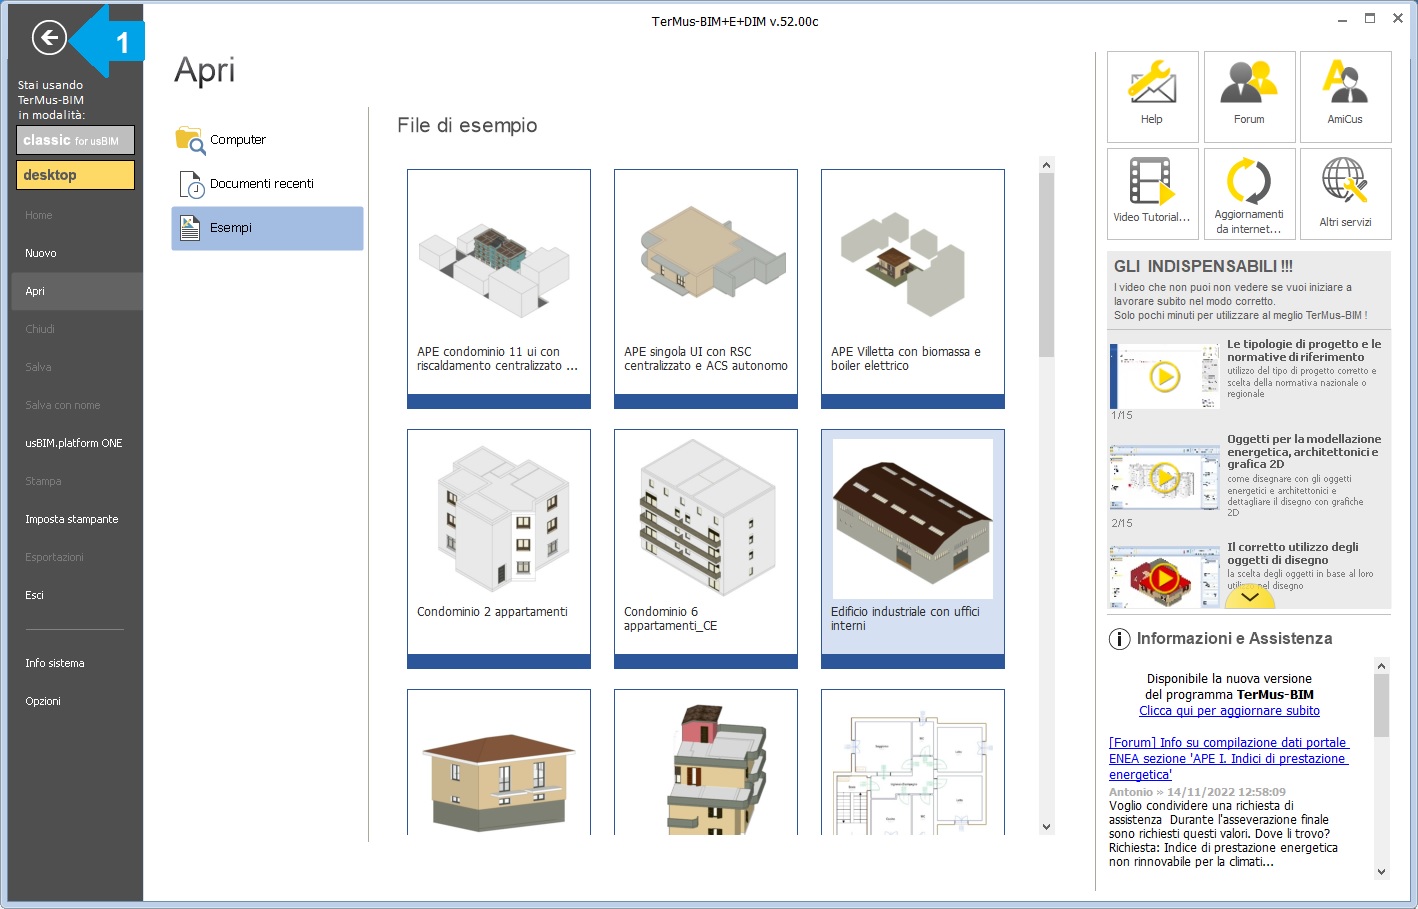Open Opzioni from the left menu
Image resolution: width=1418 pixels, height=909 pixels.
pyautogui.click(x=43, y=701)
